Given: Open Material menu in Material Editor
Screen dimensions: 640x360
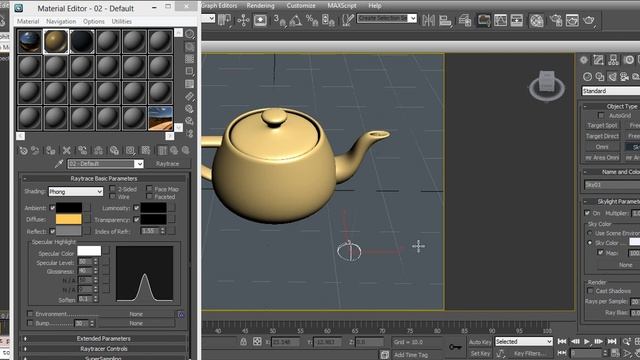Looking at the screenshot, I should click(28, 21).
